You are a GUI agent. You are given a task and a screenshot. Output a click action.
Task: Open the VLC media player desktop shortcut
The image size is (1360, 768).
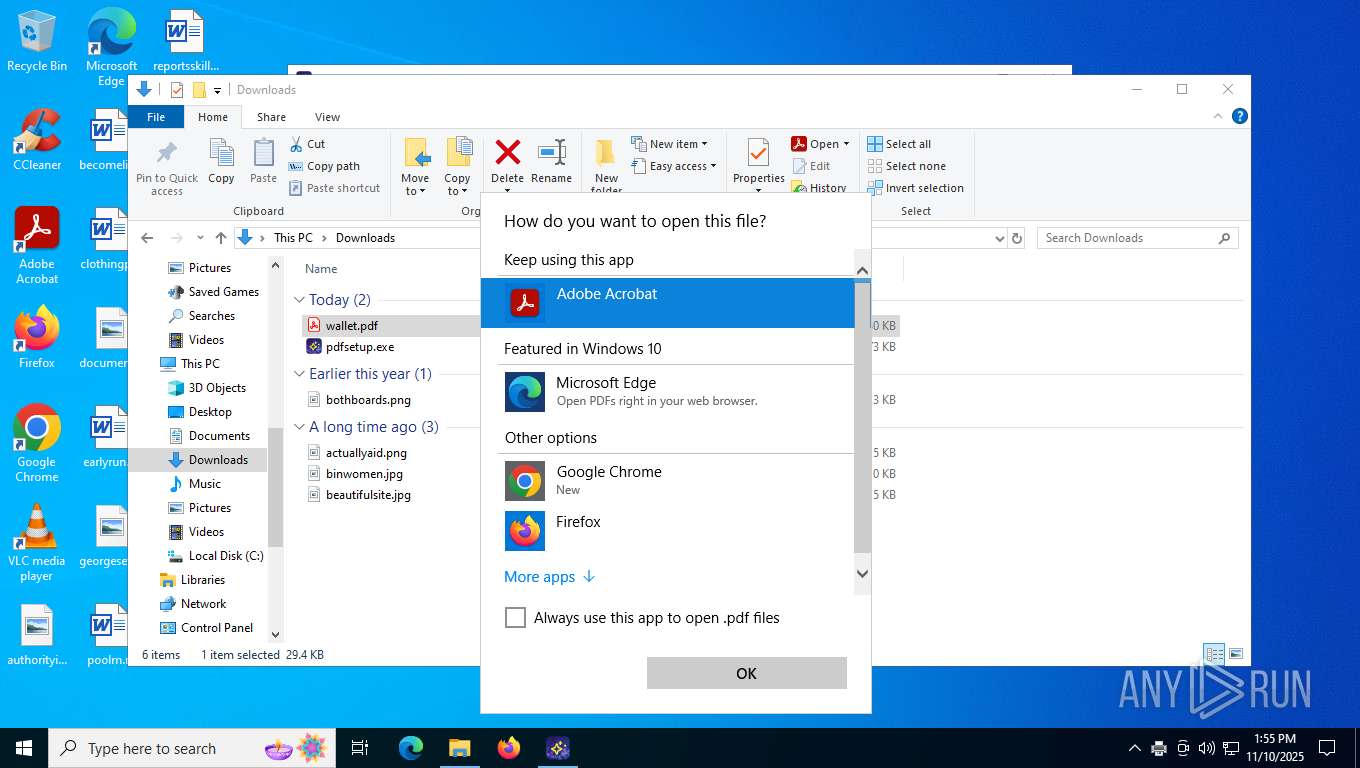pyautogui.click(x=37, y=543)
